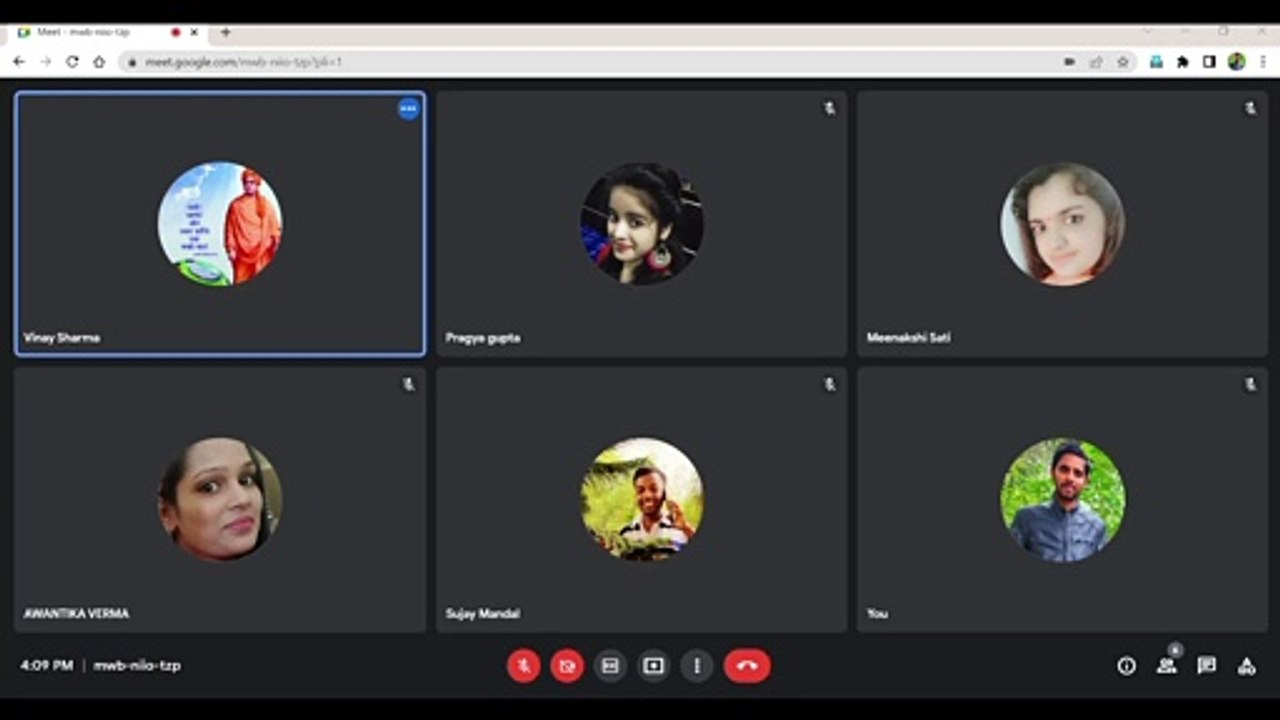1280x720 pixels.
Task: Click muted mic icon on Sujay Mandal tile
Action: pyautogui.click(x=829, y=384)
